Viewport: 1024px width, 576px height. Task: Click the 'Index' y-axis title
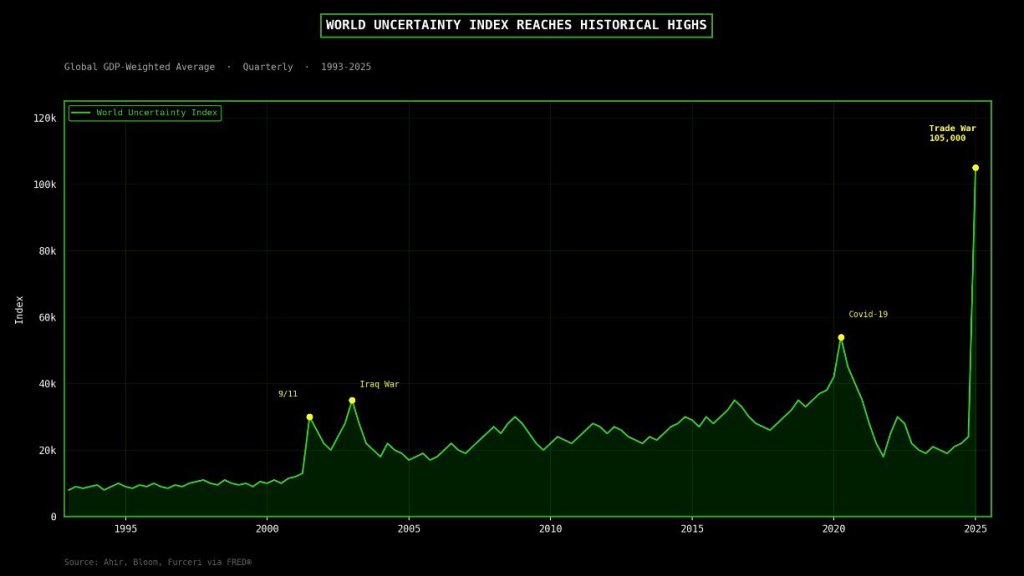point(20,309)
